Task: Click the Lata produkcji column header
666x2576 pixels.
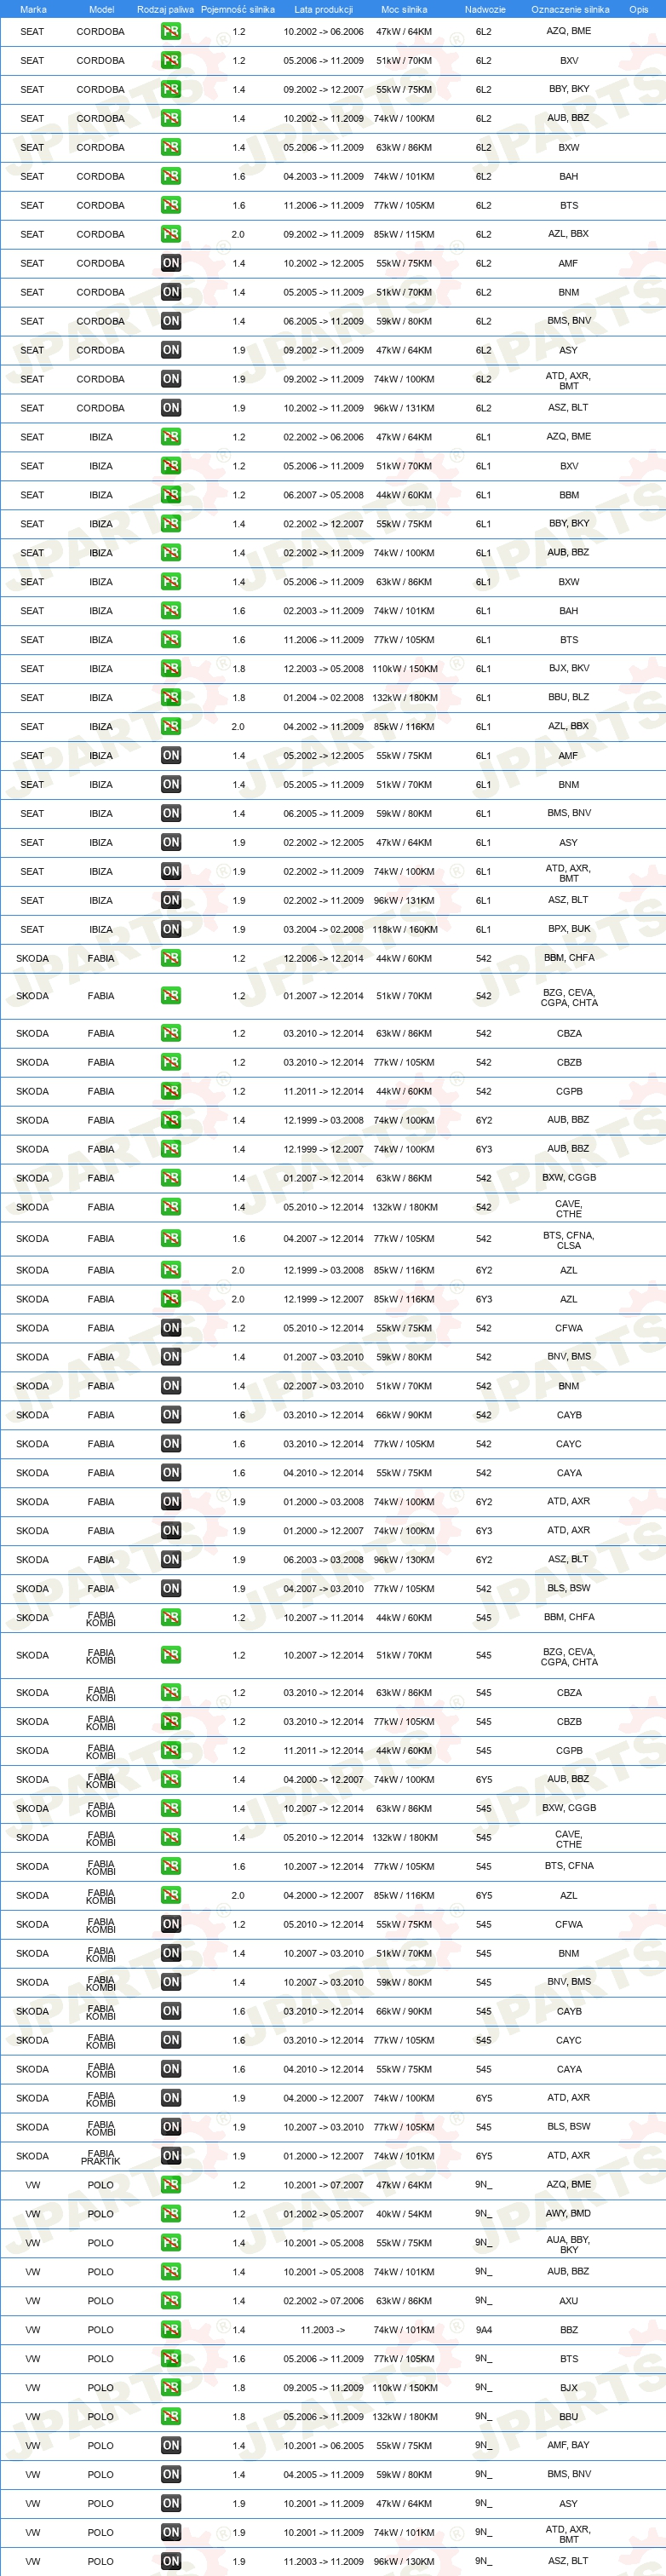Action: pyautogui.click(x=323, y=9)
